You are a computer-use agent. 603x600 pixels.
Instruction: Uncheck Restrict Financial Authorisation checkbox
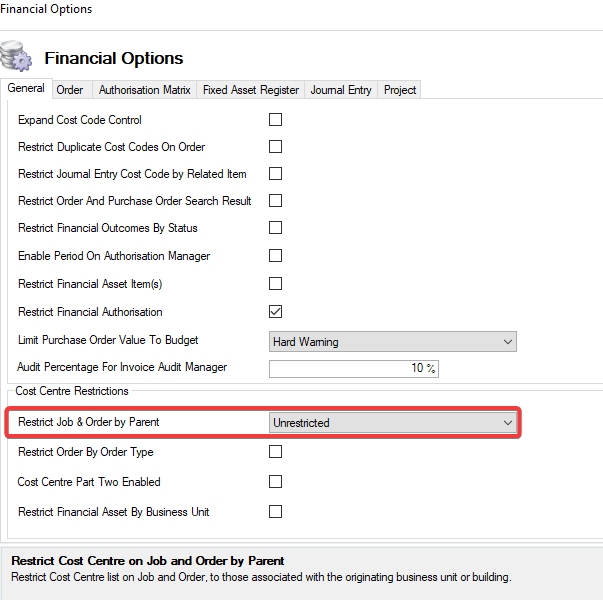click(x=276, y=312)
